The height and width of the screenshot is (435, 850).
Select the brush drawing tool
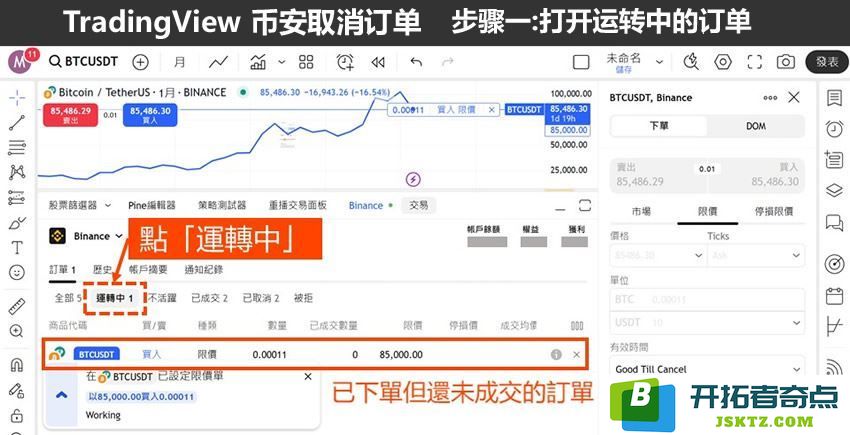pyautogui.click(x=17, y=223)
